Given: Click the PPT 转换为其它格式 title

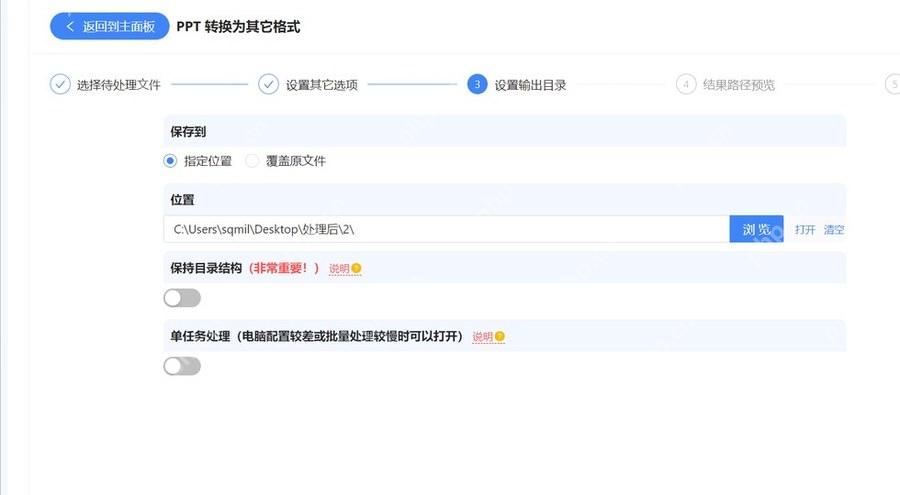Looking at the screenshot, I should coord(238,26).
